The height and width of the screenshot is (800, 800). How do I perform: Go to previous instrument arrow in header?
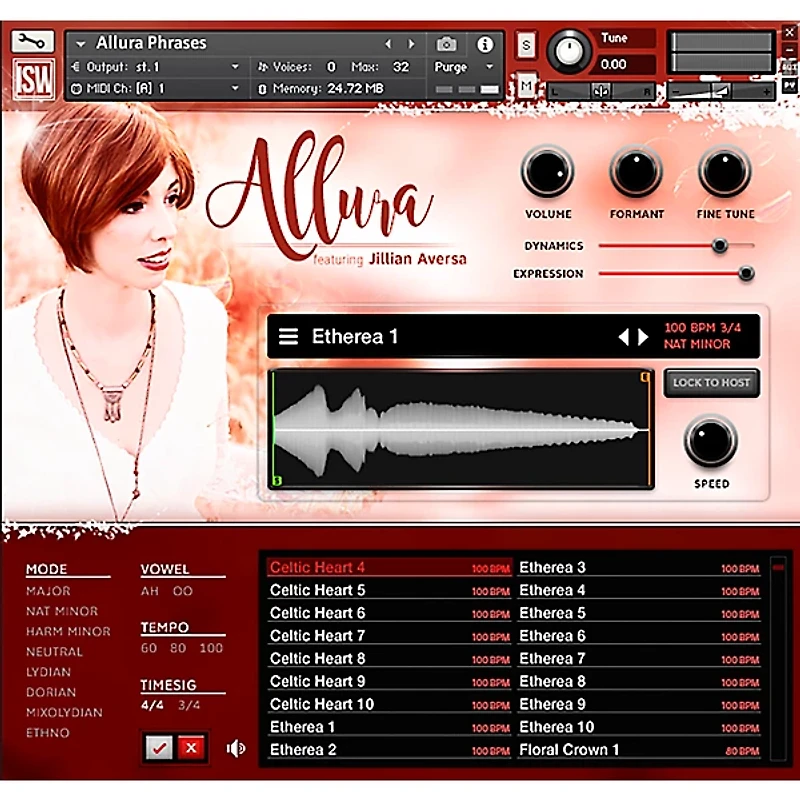coord(388,44)
